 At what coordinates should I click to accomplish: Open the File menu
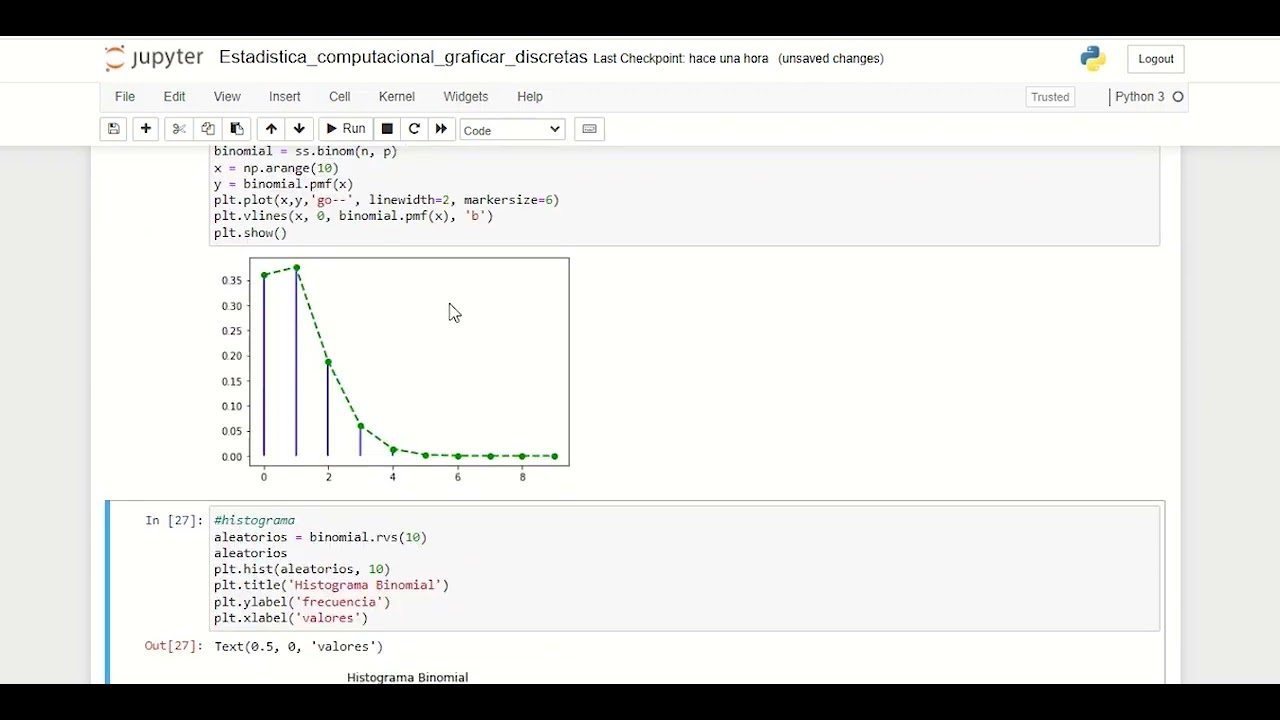[125, 97]
